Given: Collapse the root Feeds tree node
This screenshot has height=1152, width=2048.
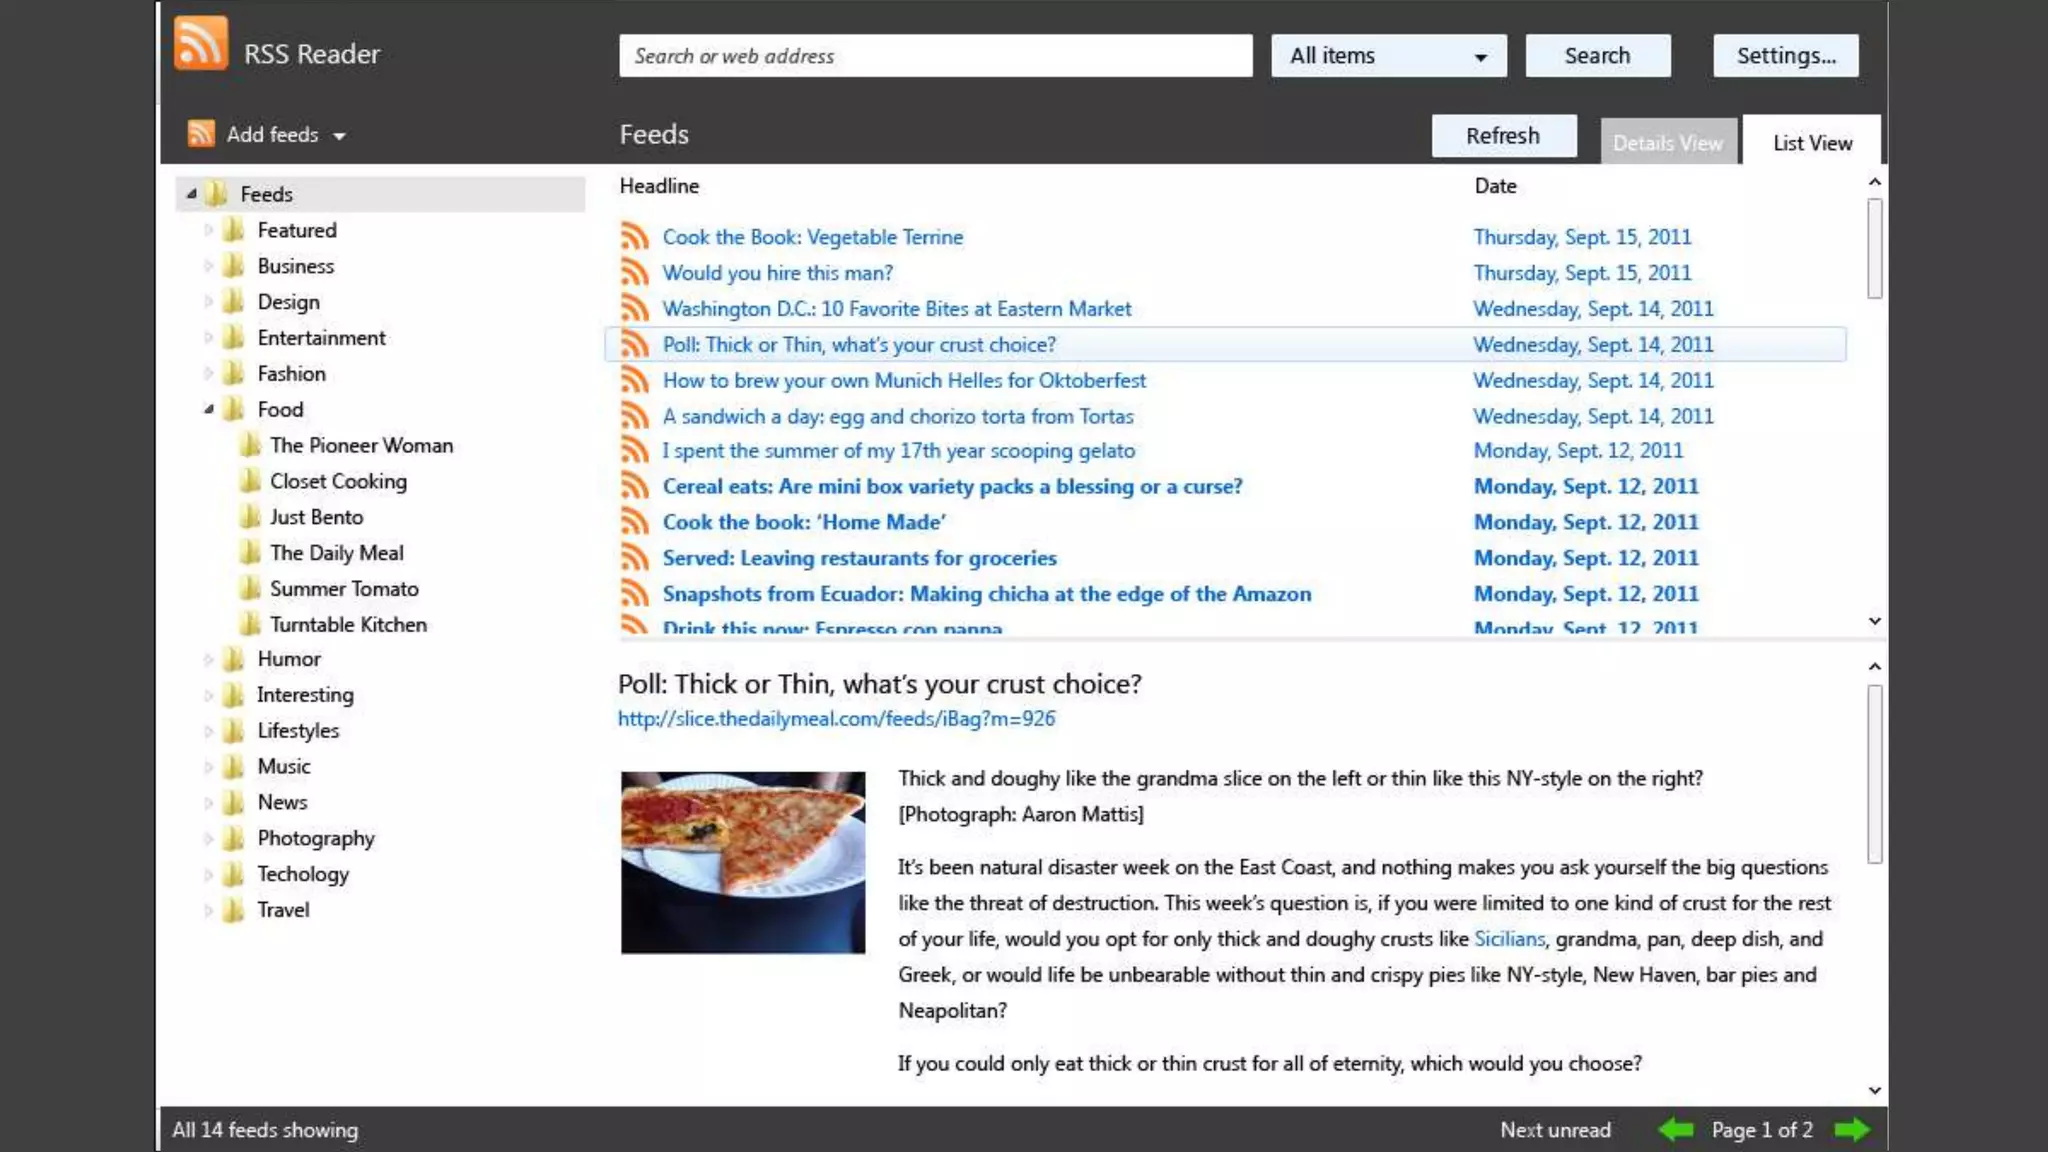Looking at the screenshot, I should point(191,194).
